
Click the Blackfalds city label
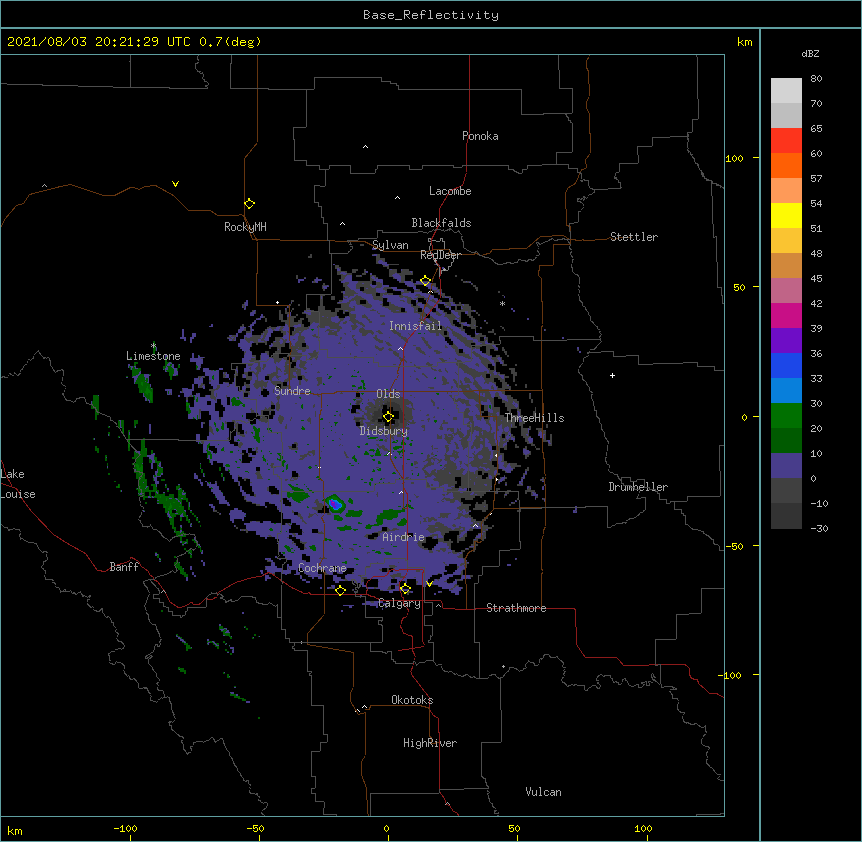tap(441, 223)
